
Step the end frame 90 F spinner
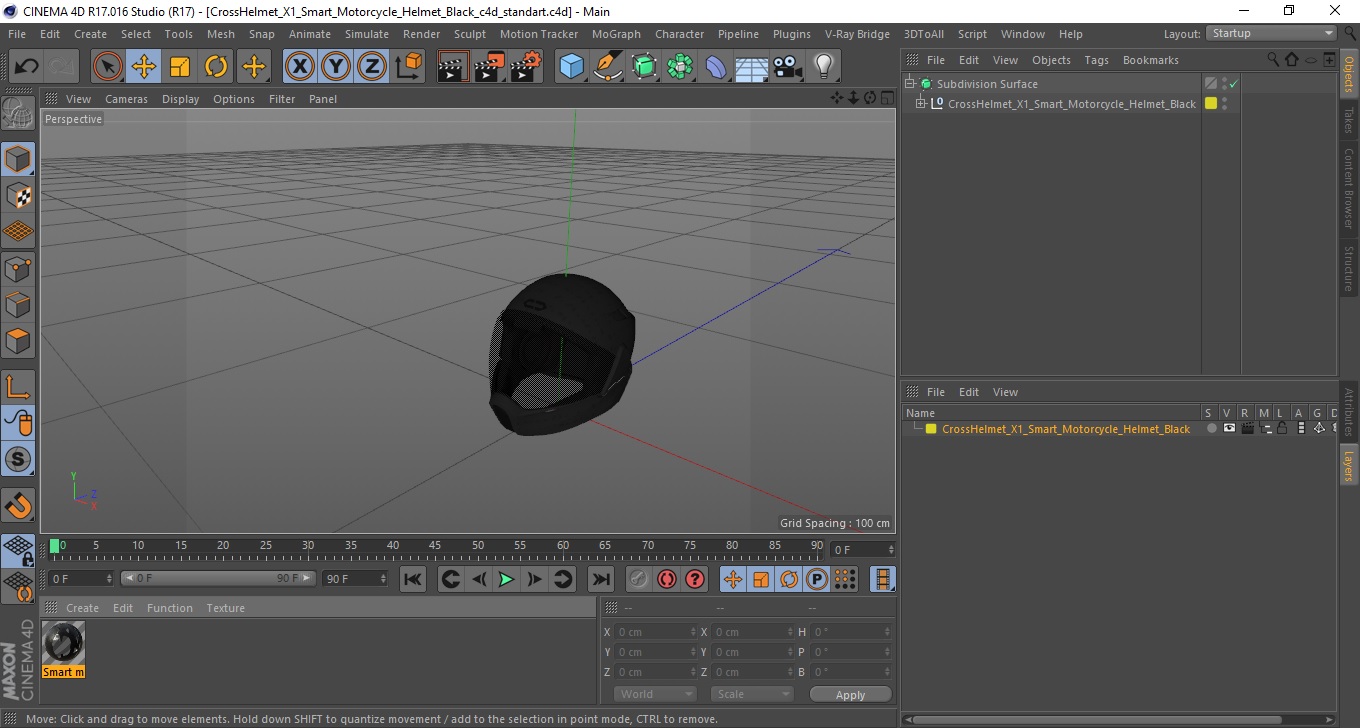point(383,578)
